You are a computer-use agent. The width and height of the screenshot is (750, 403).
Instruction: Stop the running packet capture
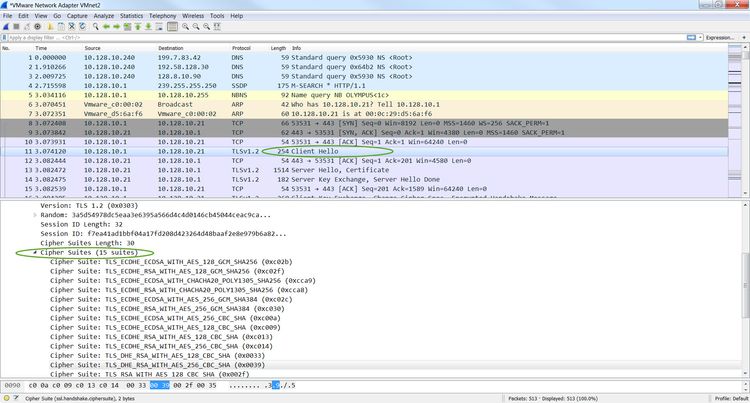click(17, 27)
